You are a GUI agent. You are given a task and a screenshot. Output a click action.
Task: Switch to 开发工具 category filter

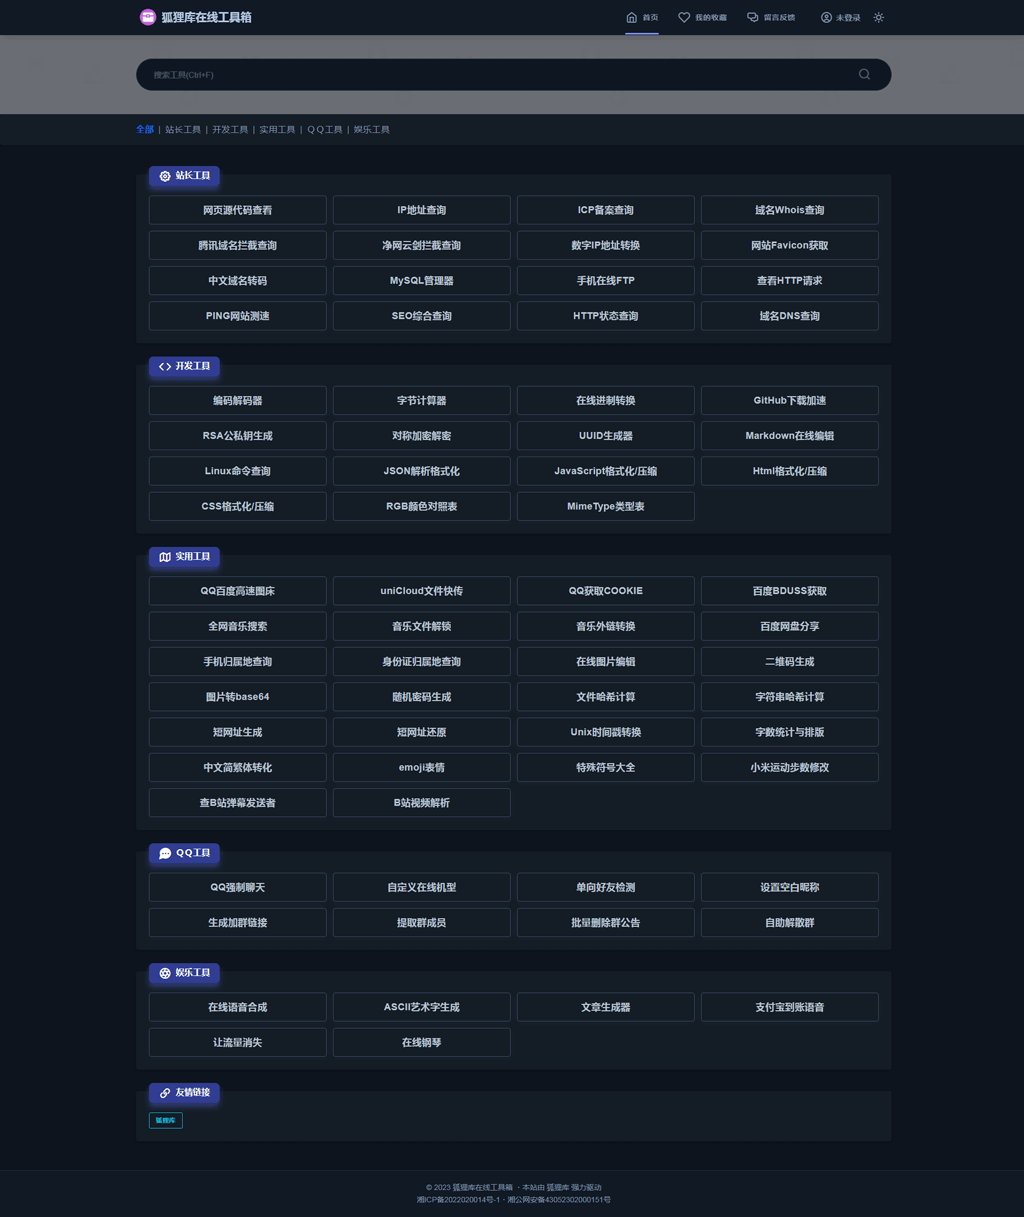(x=230, y=130)
